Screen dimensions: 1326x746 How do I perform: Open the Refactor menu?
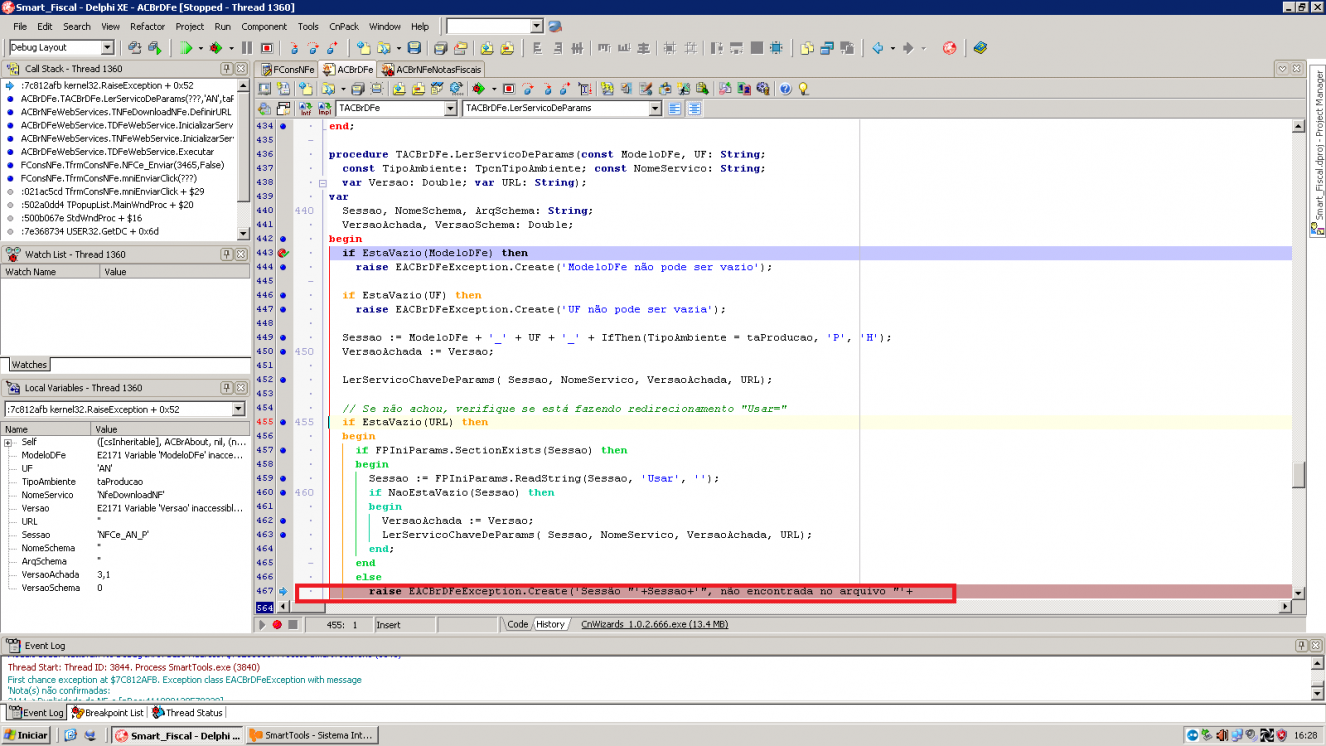point(147,26)
